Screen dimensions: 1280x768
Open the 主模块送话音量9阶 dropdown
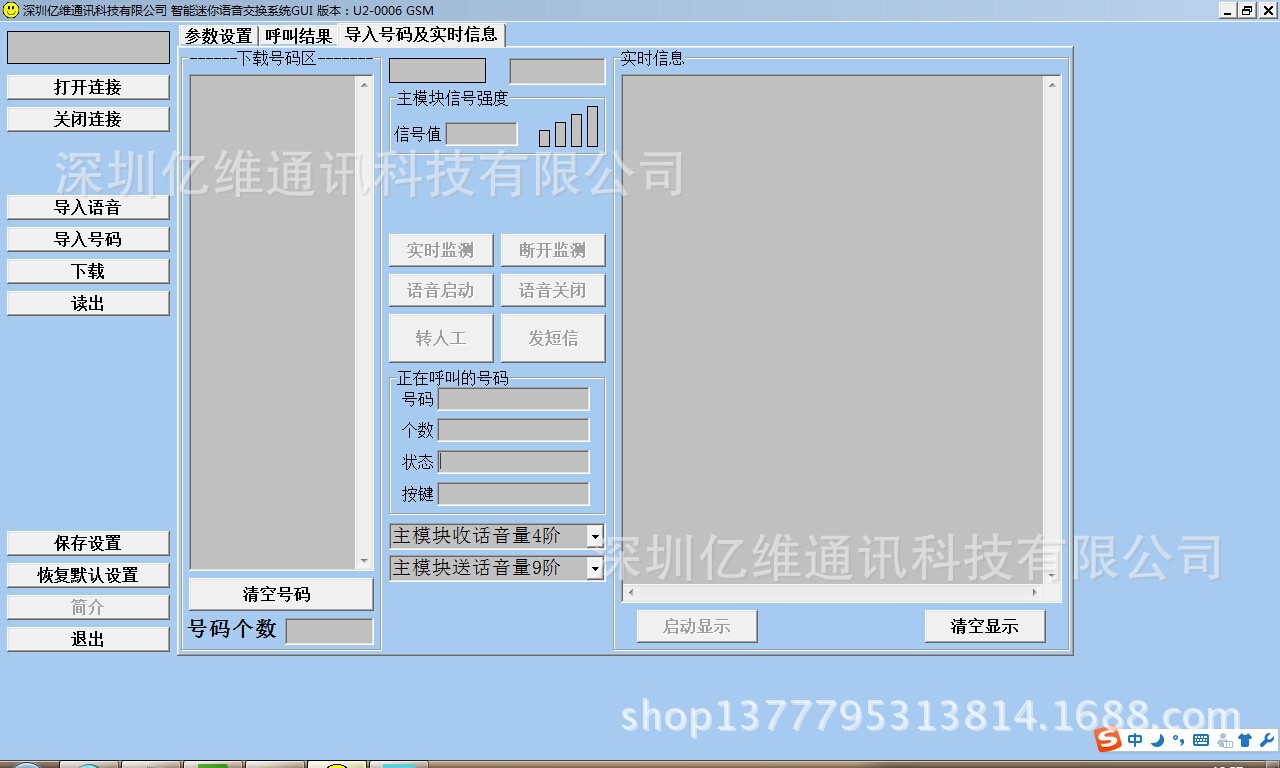tap(595, 568)
